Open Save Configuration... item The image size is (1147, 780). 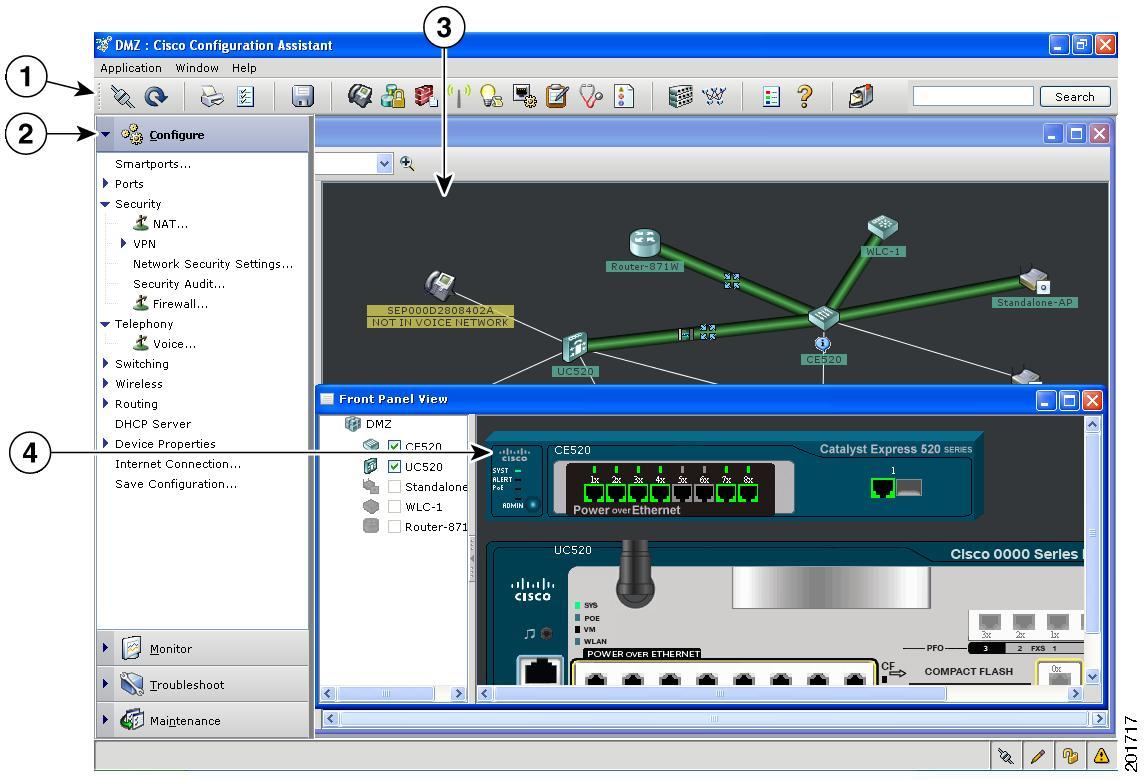(x=176, y=484)
